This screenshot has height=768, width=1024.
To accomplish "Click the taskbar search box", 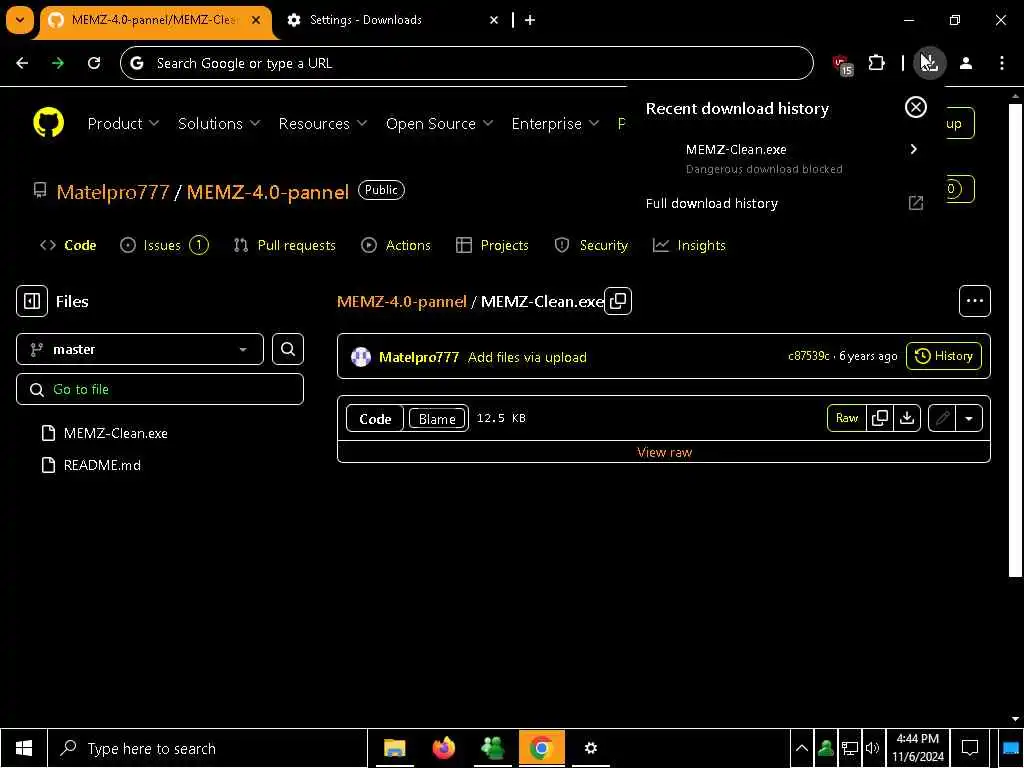I will [x=208, y=748].
